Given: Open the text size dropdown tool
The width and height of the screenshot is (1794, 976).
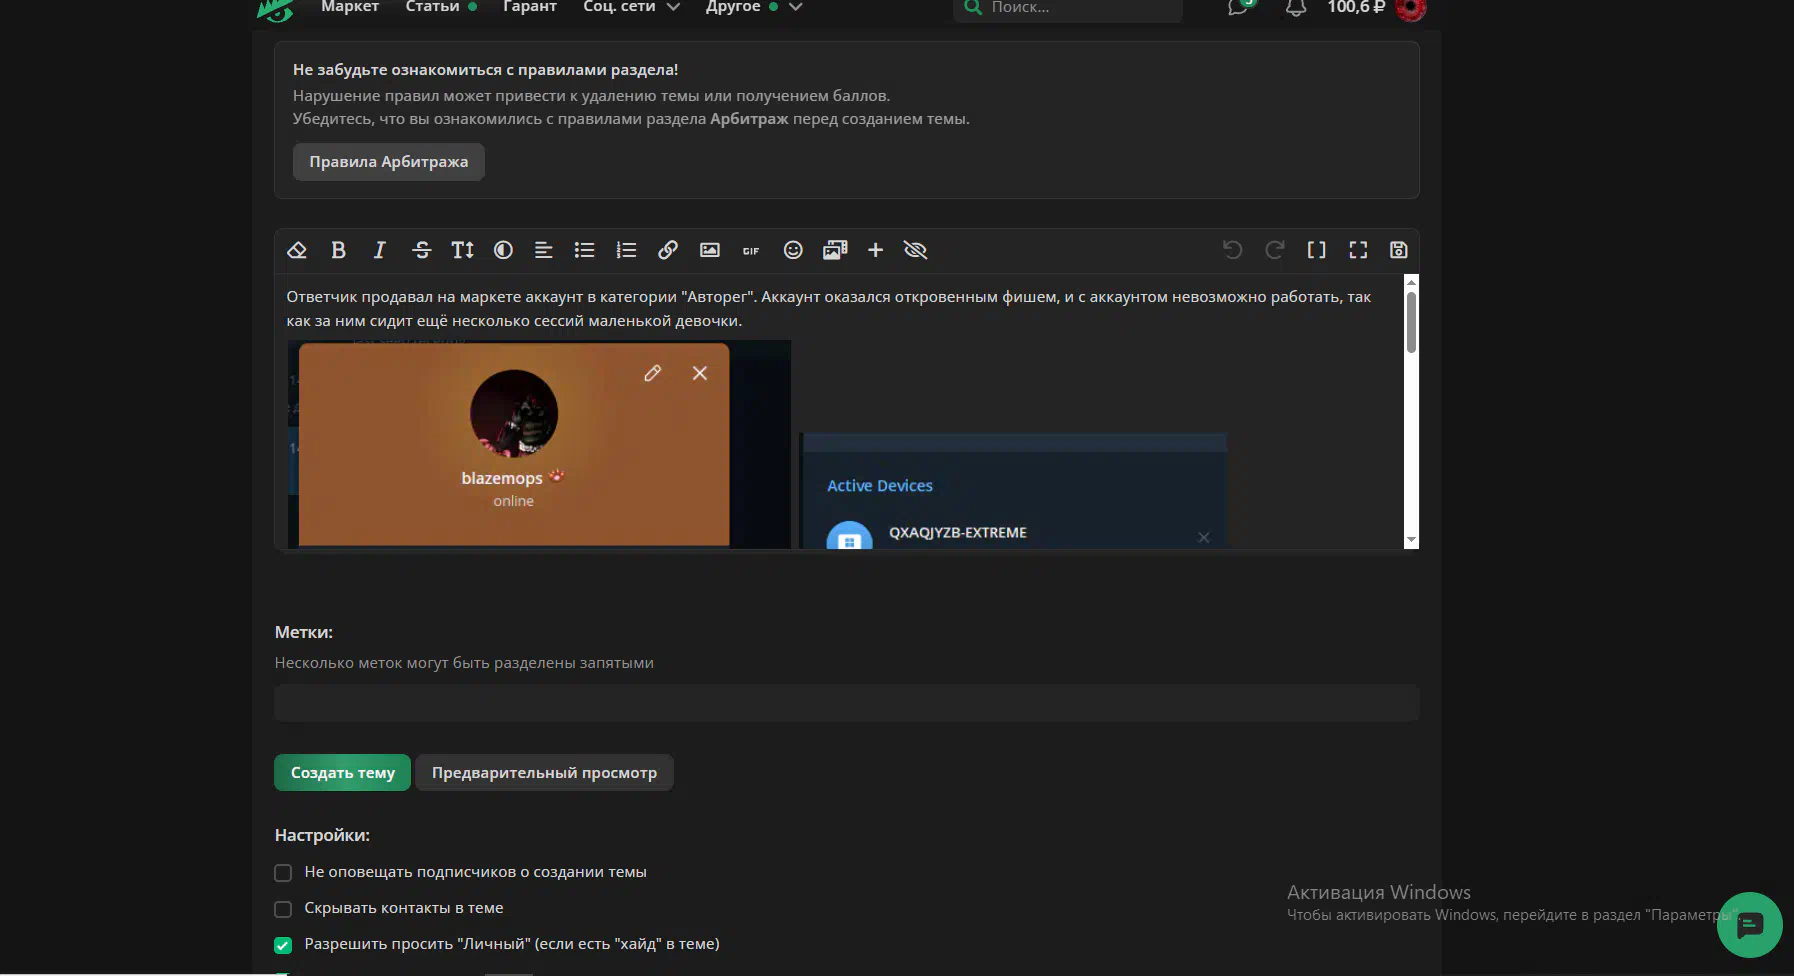Looking at the screenshot, I should [462, 250].
